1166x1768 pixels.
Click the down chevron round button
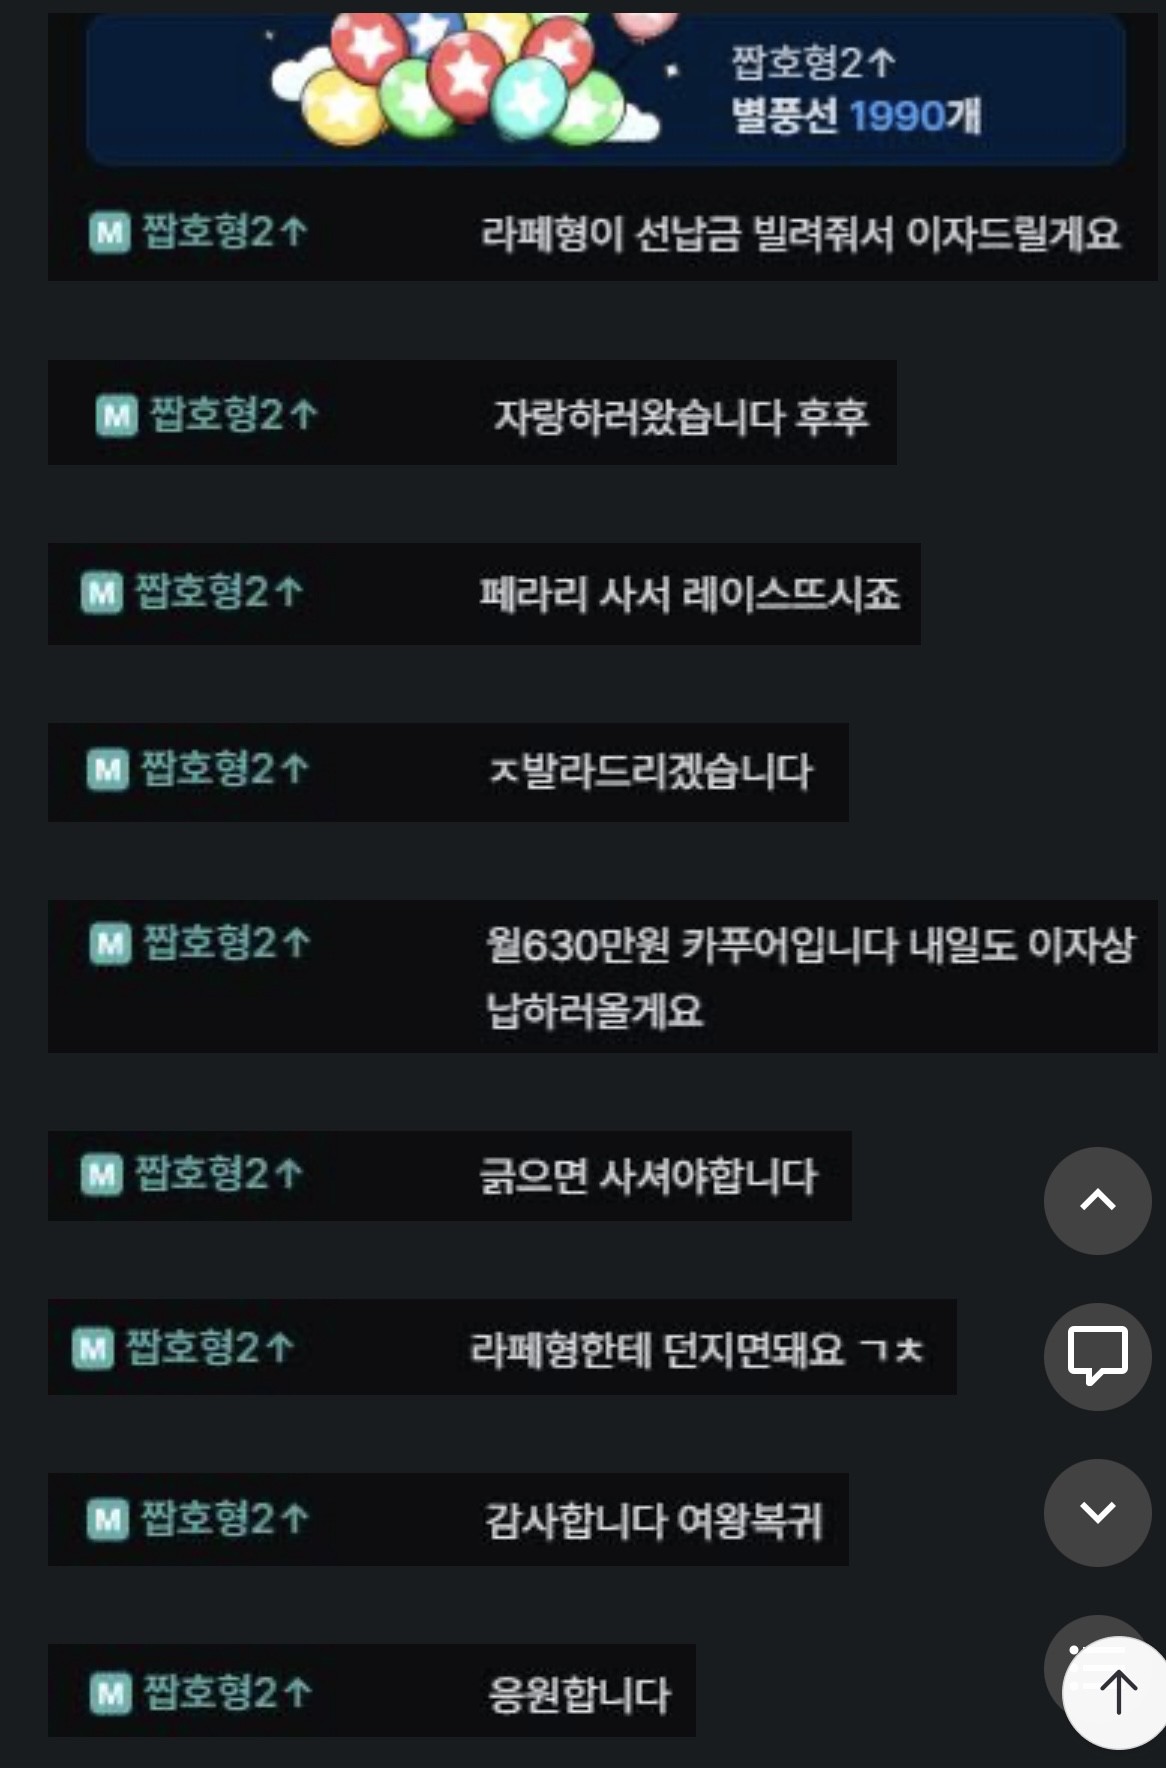tap(1097, 1512)
